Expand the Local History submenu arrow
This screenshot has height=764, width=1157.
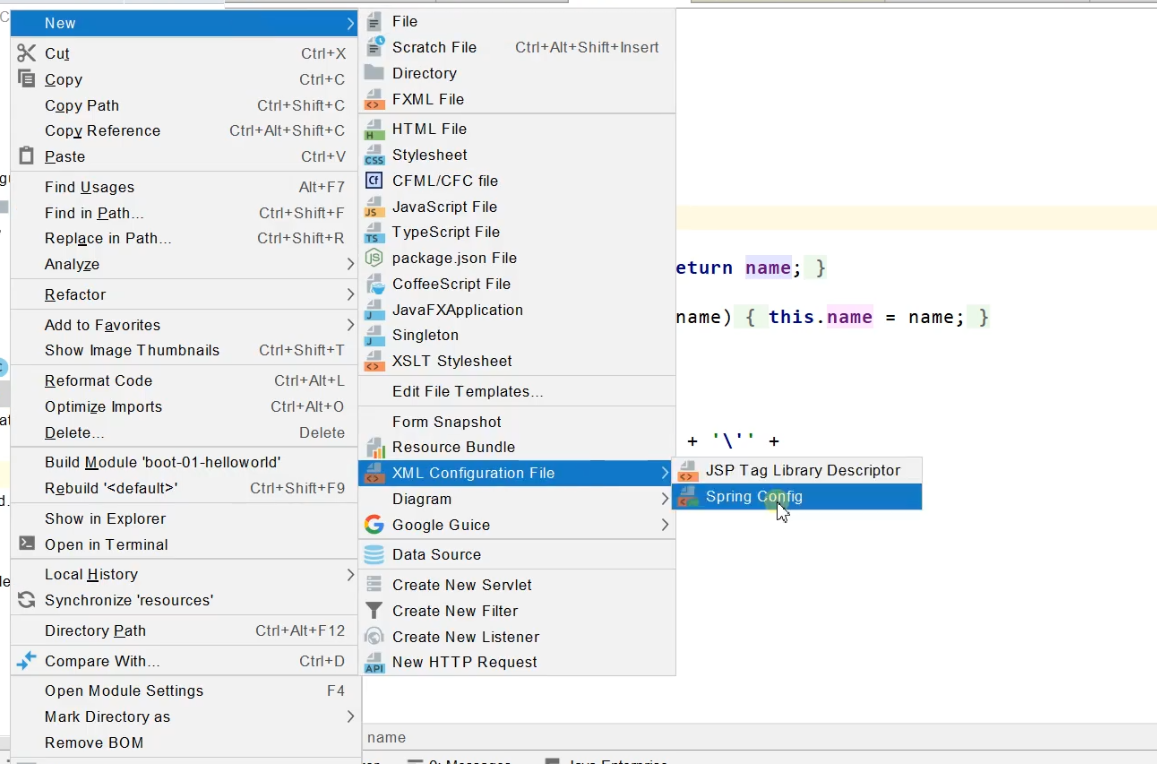point(350,574)
